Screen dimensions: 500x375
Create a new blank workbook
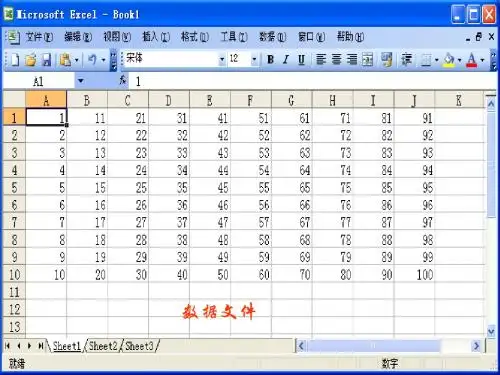pos(15,60)
